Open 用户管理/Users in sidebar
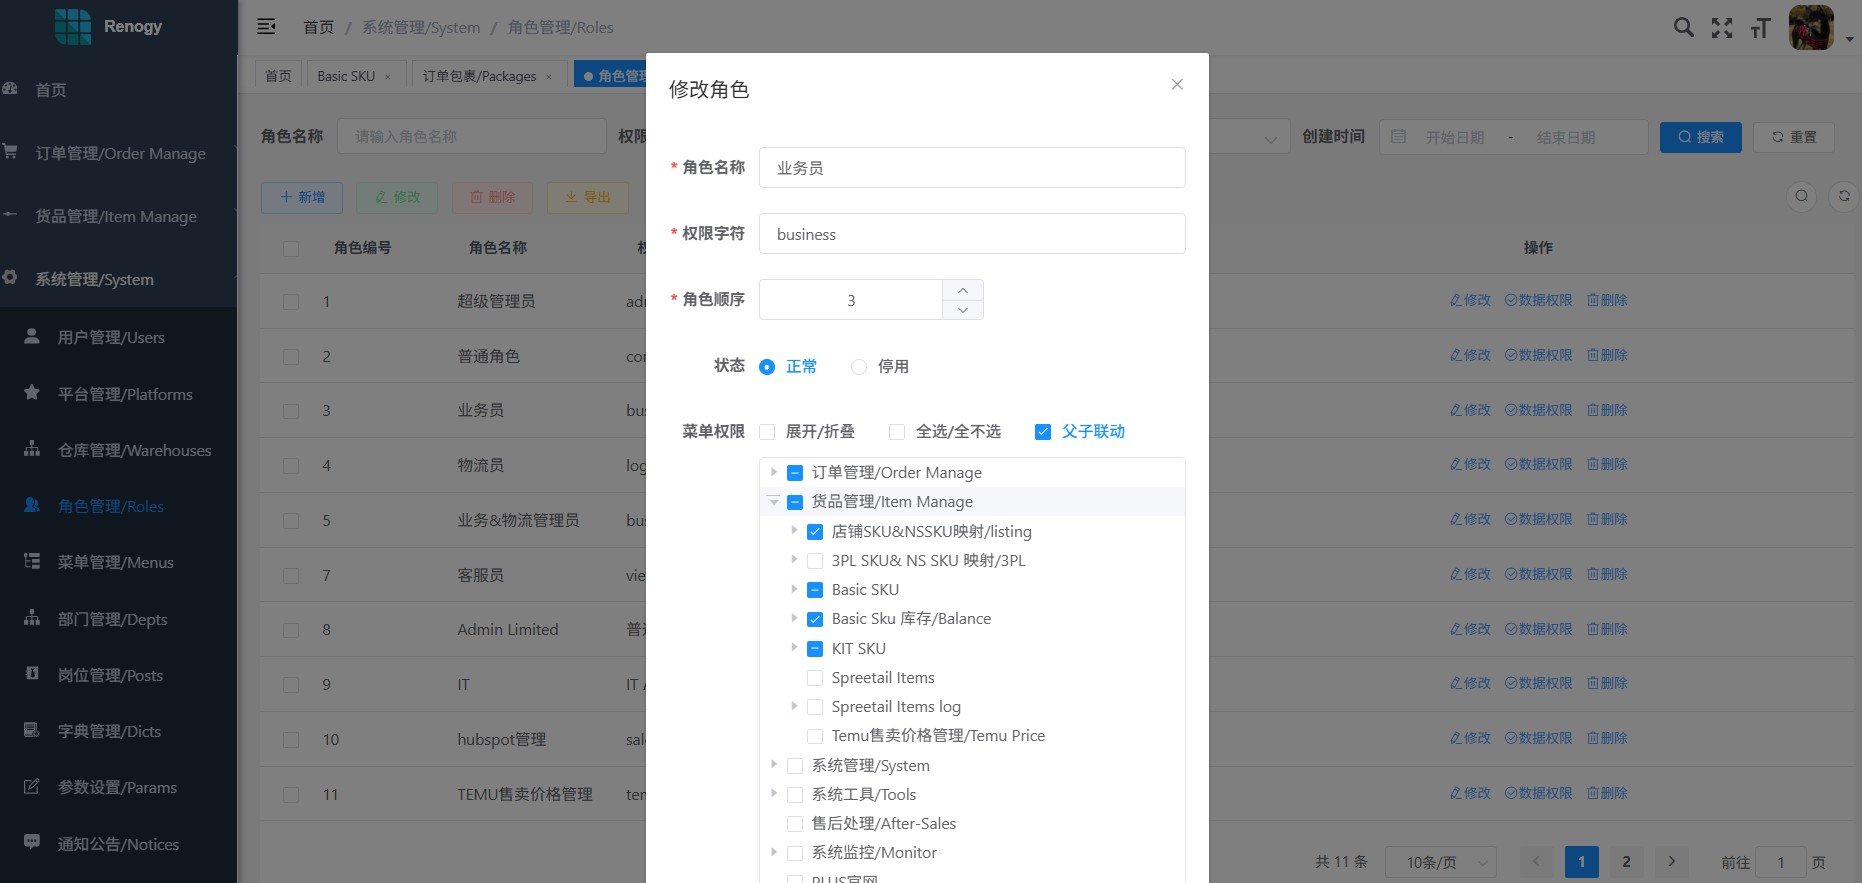Screen dimensions: 1862x883 click(111, 338)
